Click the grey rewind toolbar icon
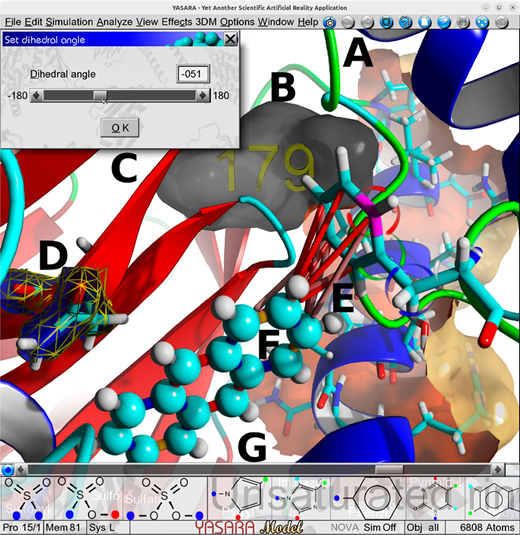 pos(501,23)
